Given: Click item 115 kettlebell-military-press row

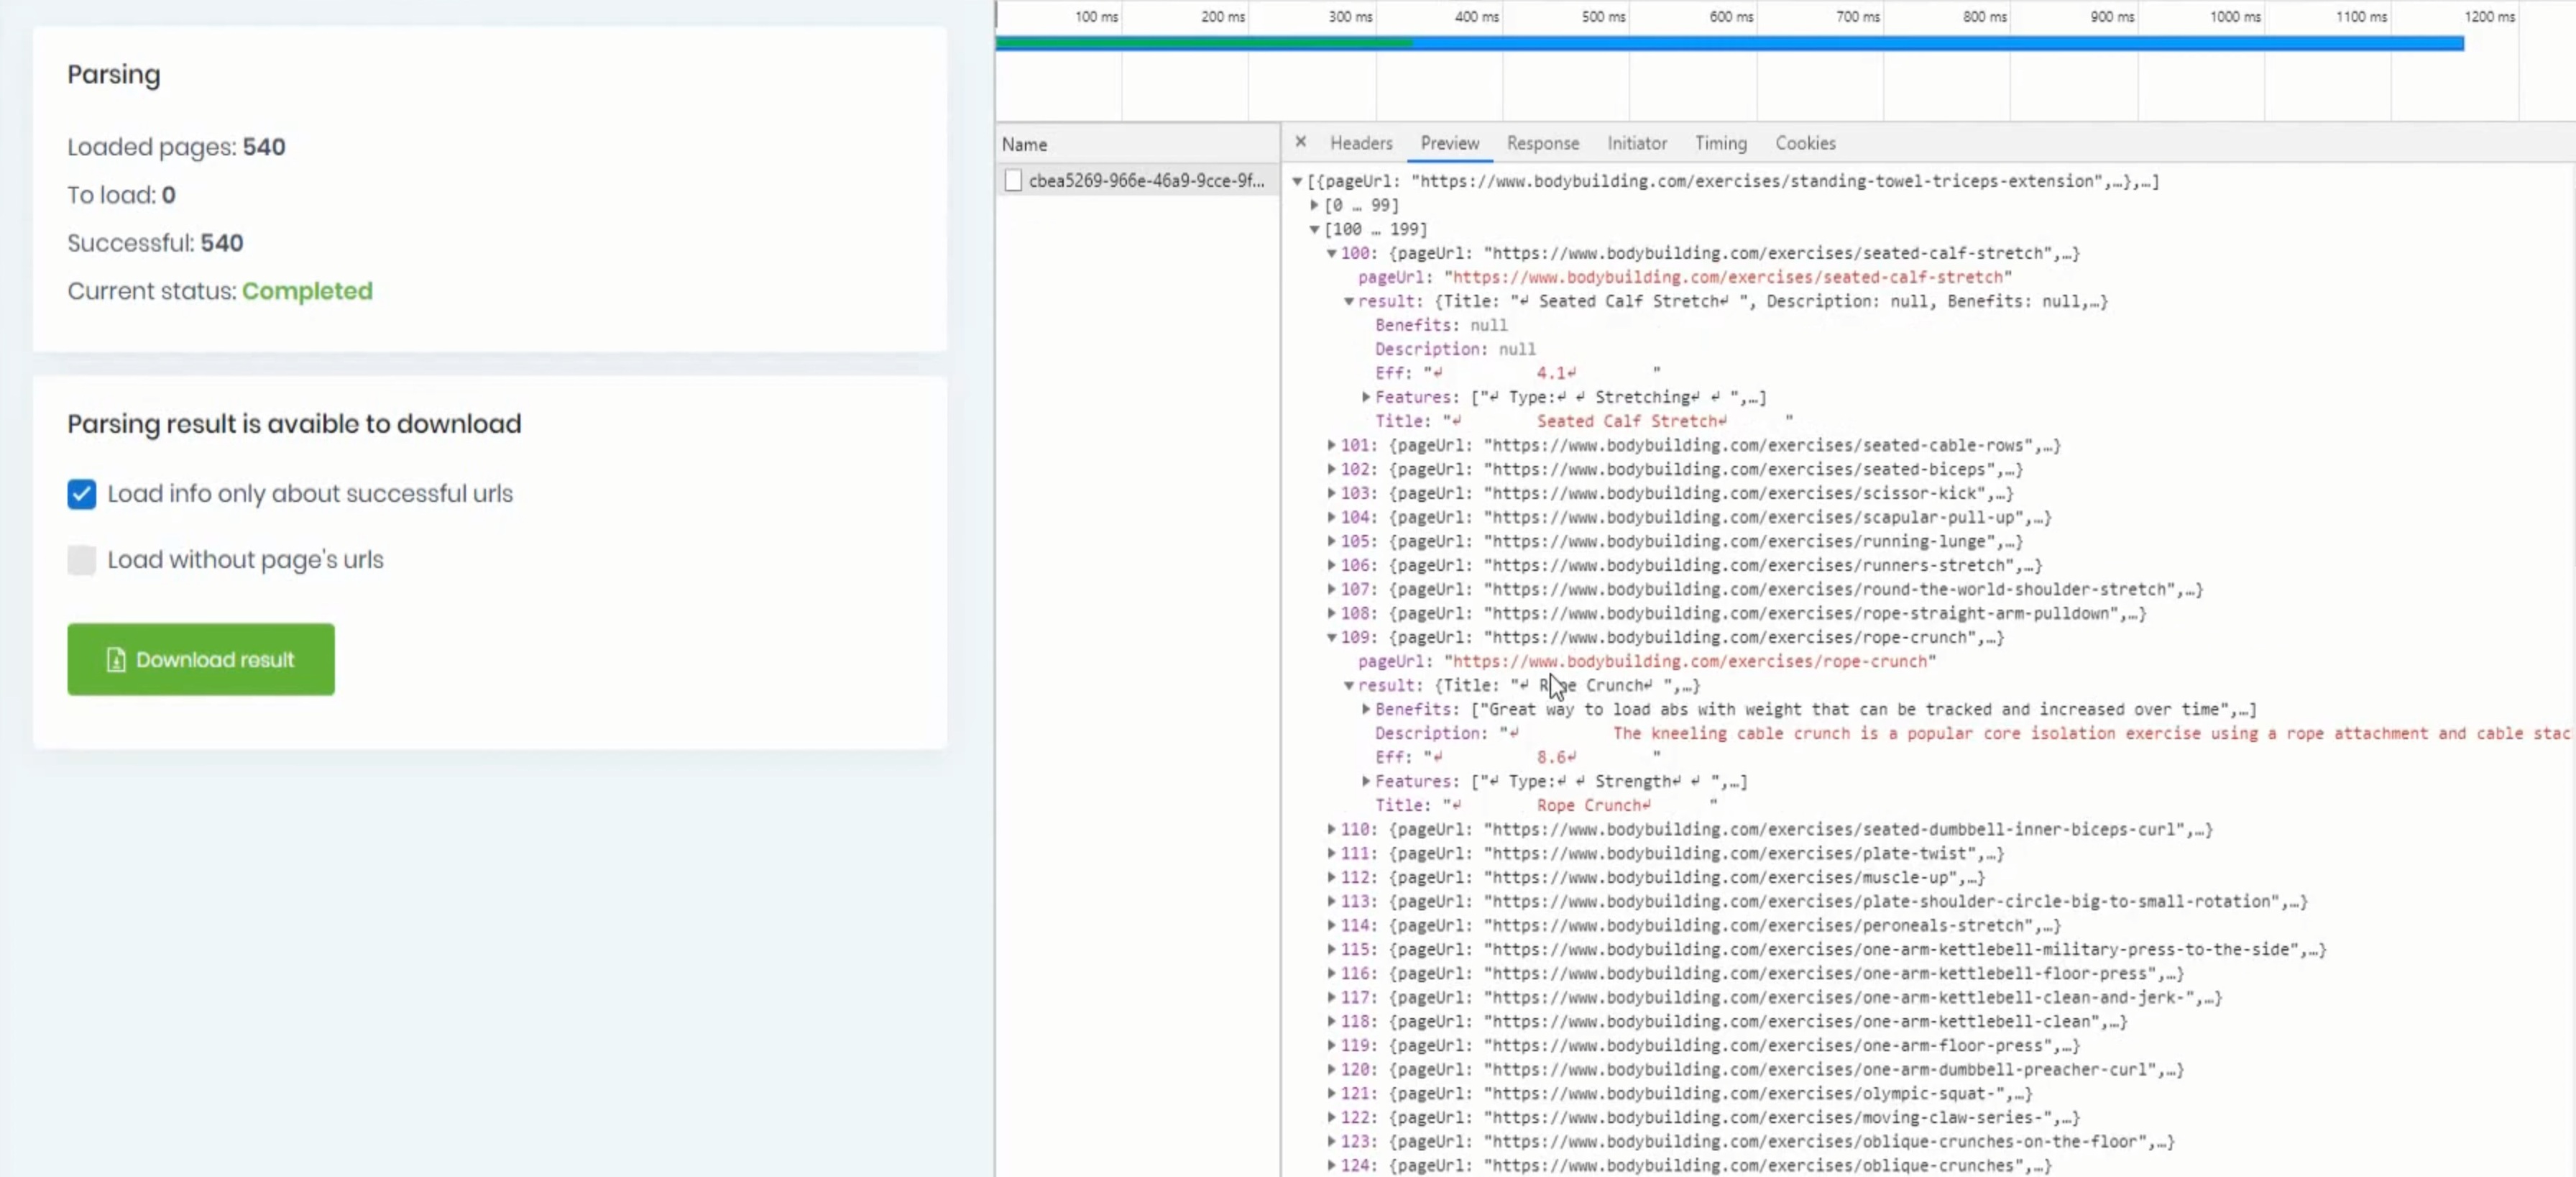Looking at the screenshot, I should 1827,949.
